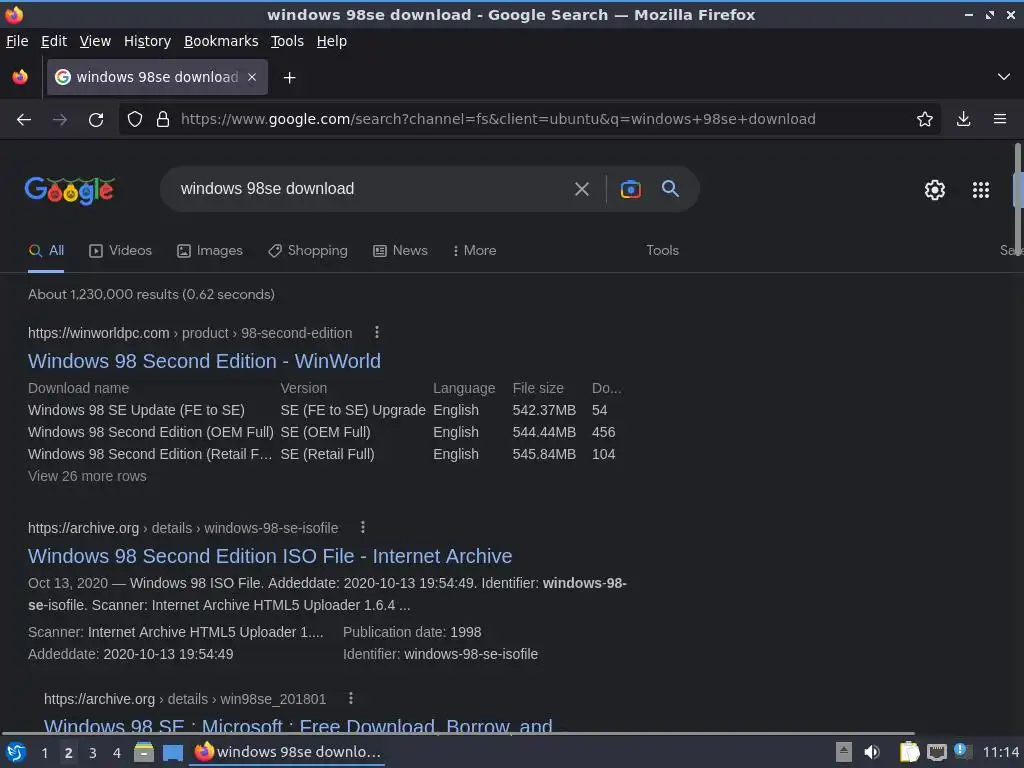Reload the current page
Image resolution: width=1024 pixels, height=768 pixels.
tap(96, 120)
